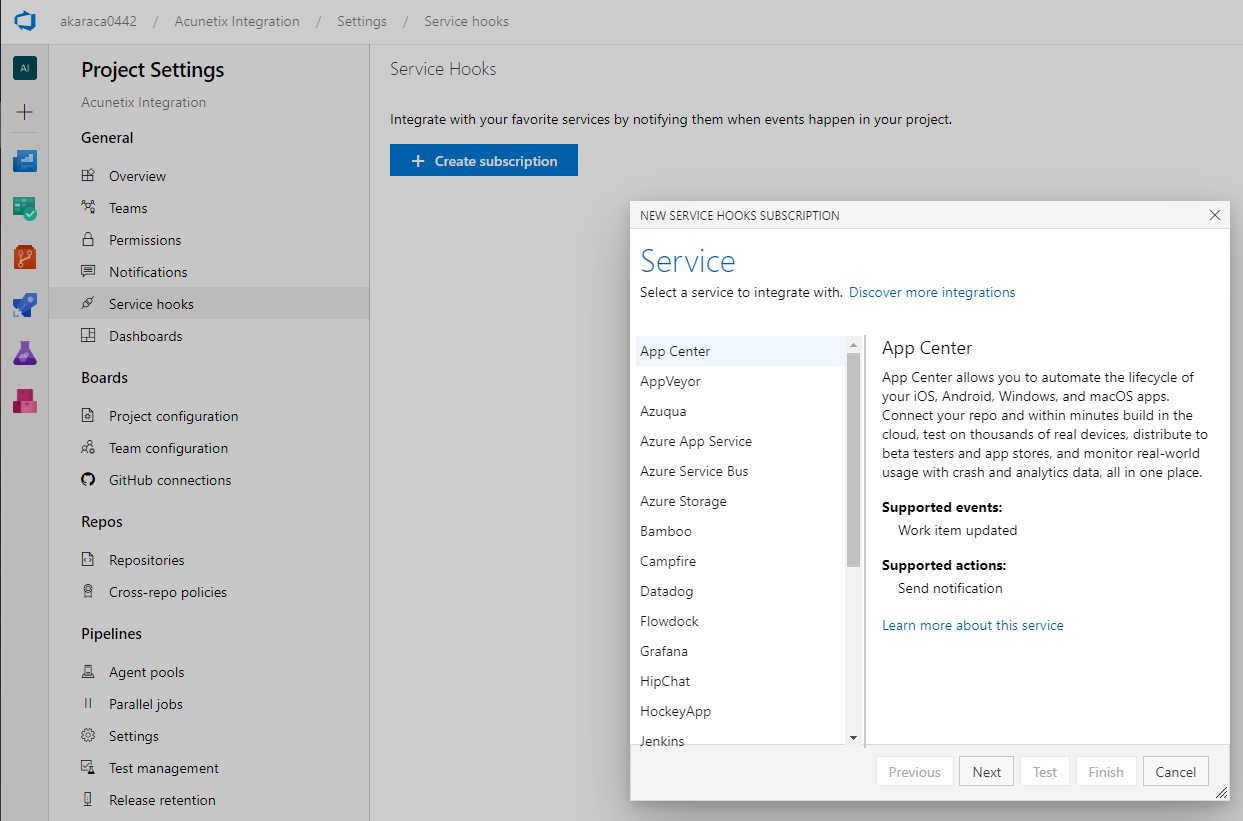Screen dimensions: 1243x821
Task: Click the Team configuration icon
Action: [89, 448]
